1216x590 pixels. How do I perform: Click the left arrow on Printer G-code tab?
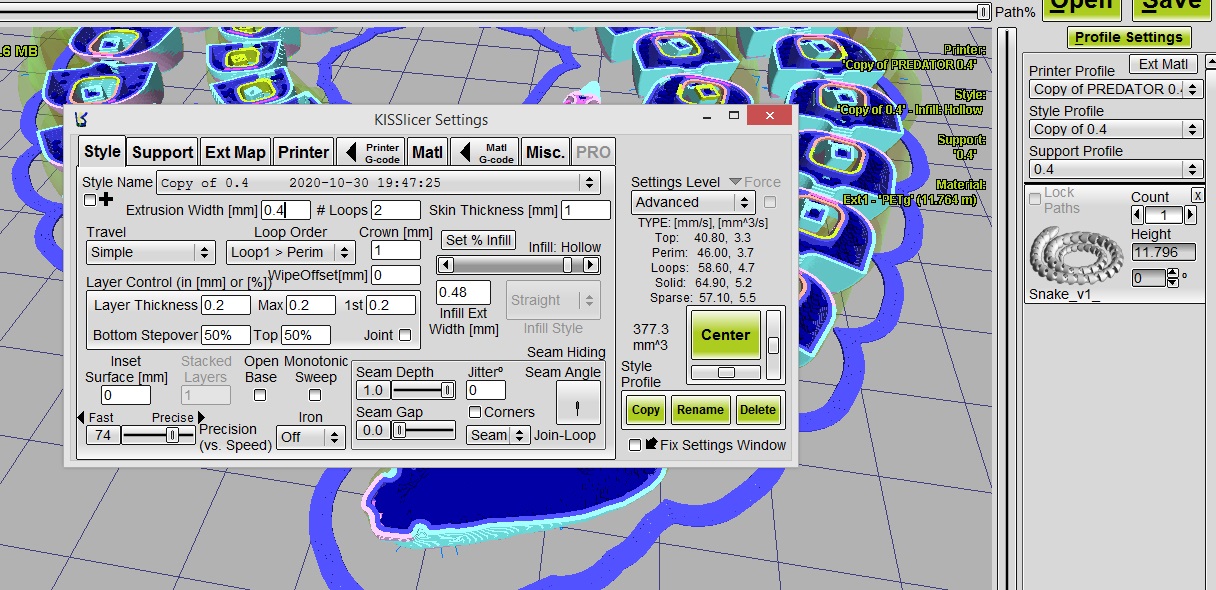point(352,152)
